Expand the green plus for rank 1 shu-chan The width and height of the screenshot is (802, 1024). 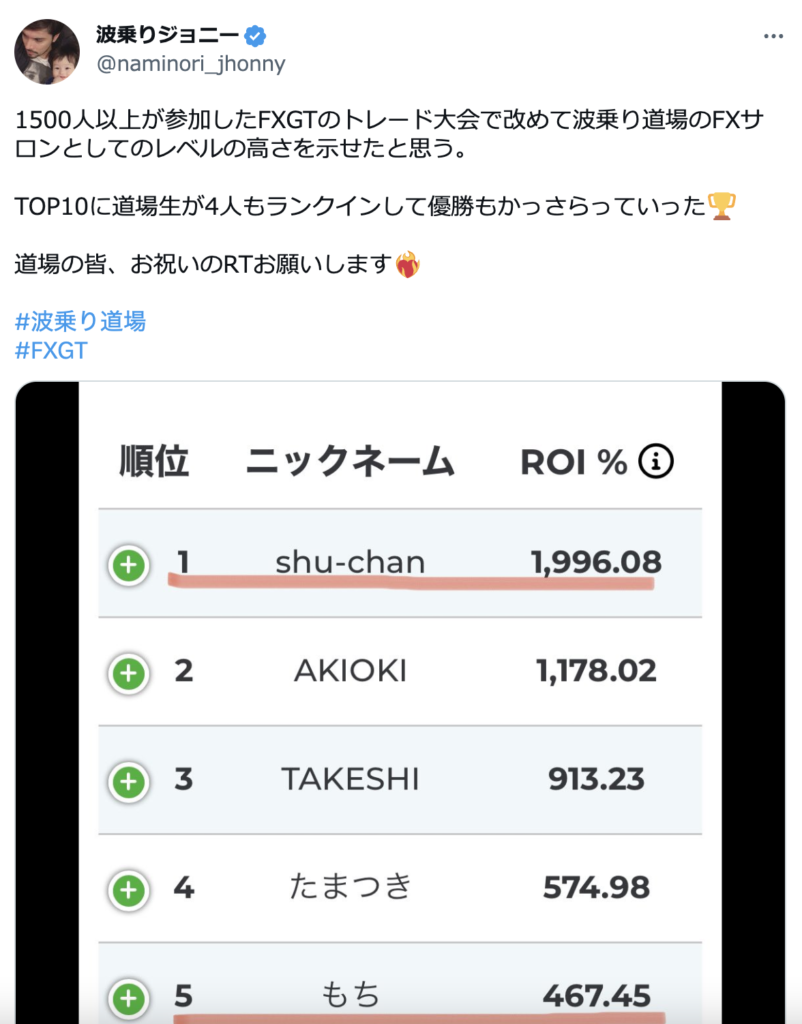click(x=129, y=565)
